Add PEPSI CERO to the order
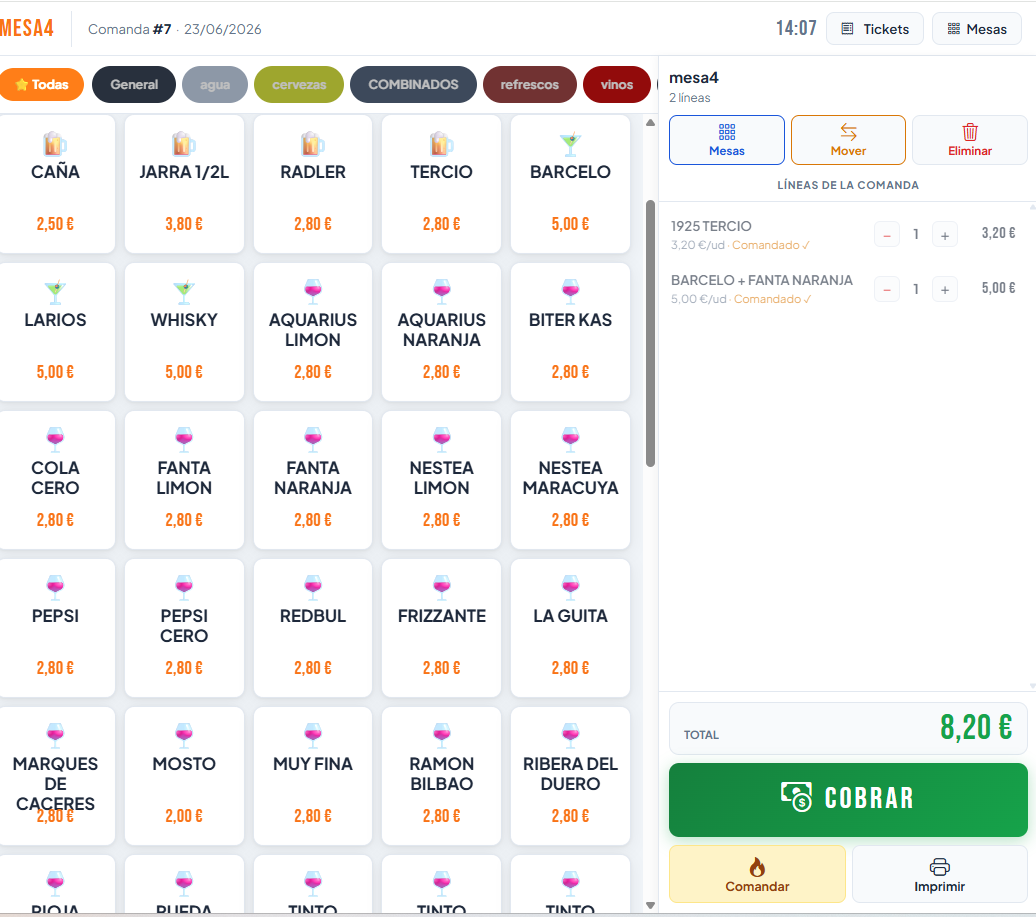 pos(184,628)
